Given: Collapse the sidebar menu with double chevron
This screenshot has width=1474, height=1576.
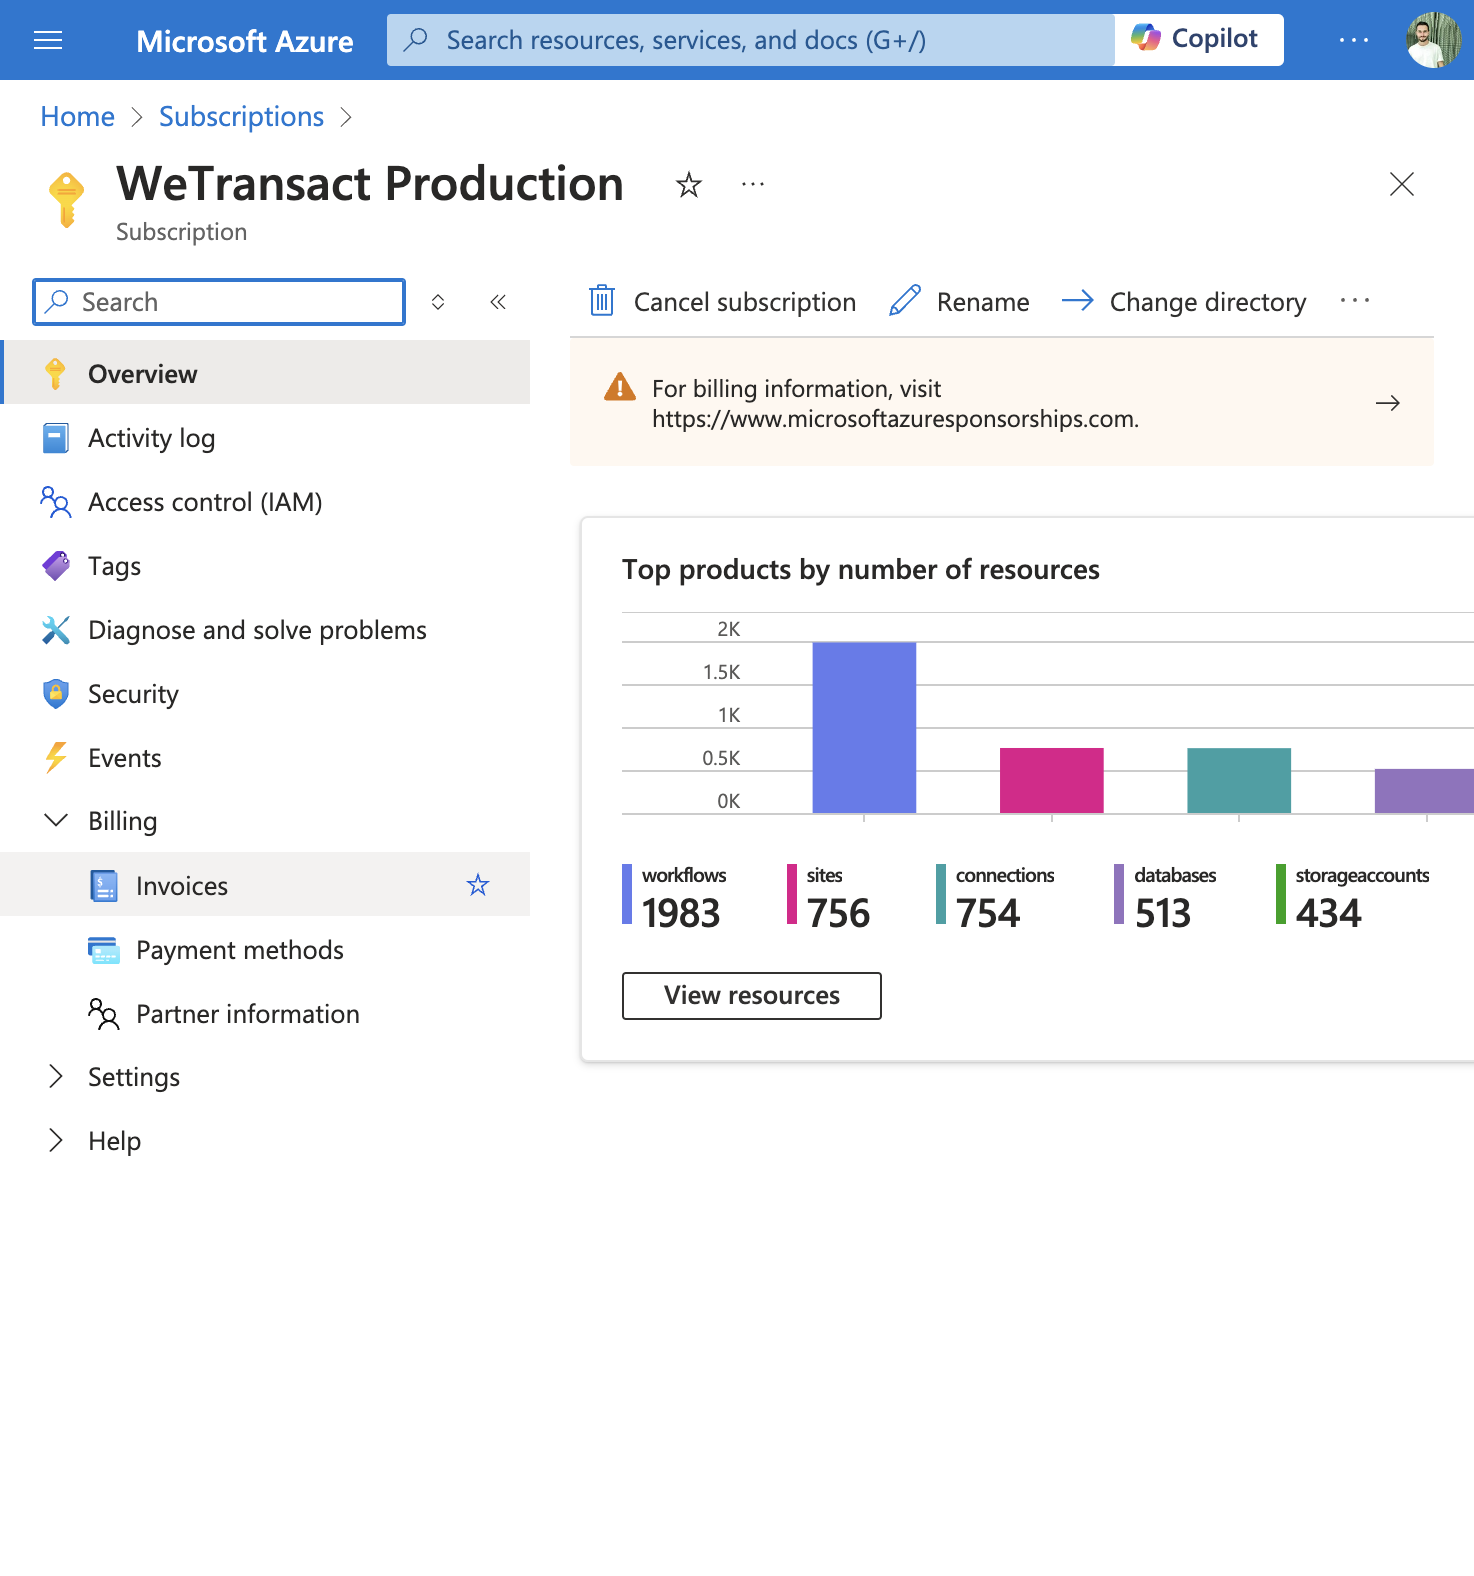Looking at the screenshot, I should 498,302.
